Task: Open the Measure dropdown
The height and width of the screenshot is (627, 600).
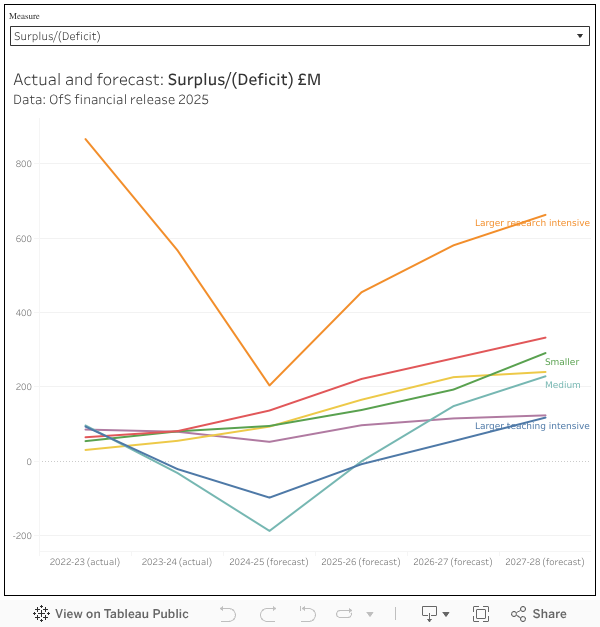Action: click(298, 36)
